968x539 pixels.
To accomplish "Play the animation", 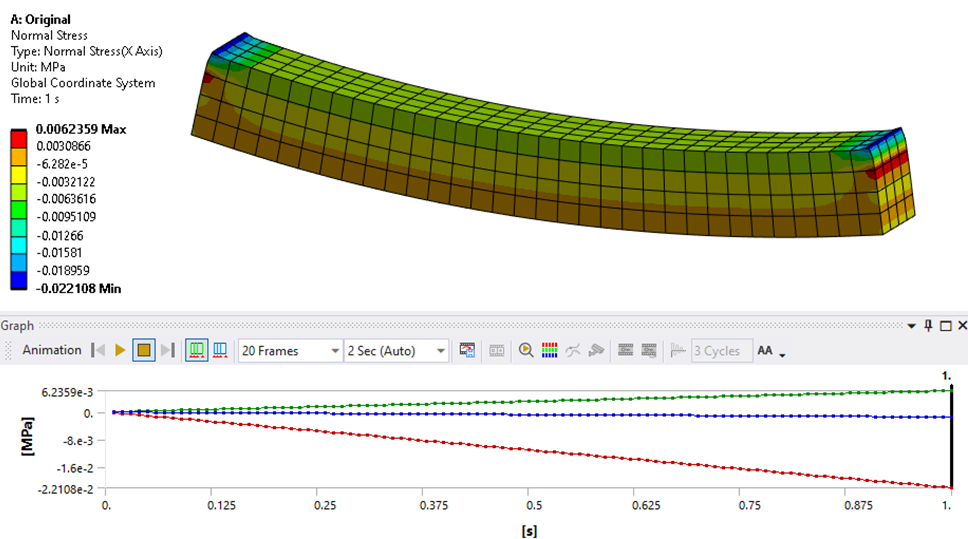I will point(120,350).
